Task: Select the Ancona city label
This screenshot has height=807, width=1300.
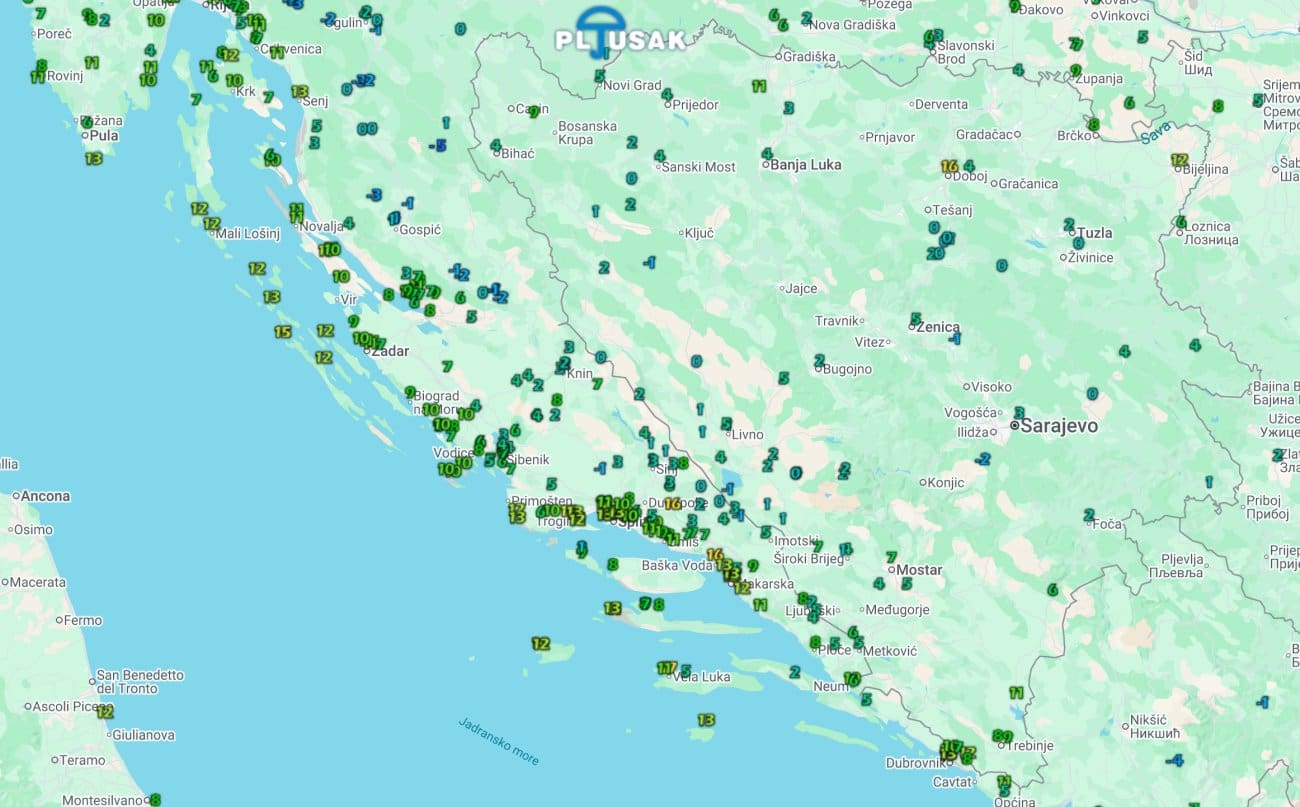Action: [46, 496]
